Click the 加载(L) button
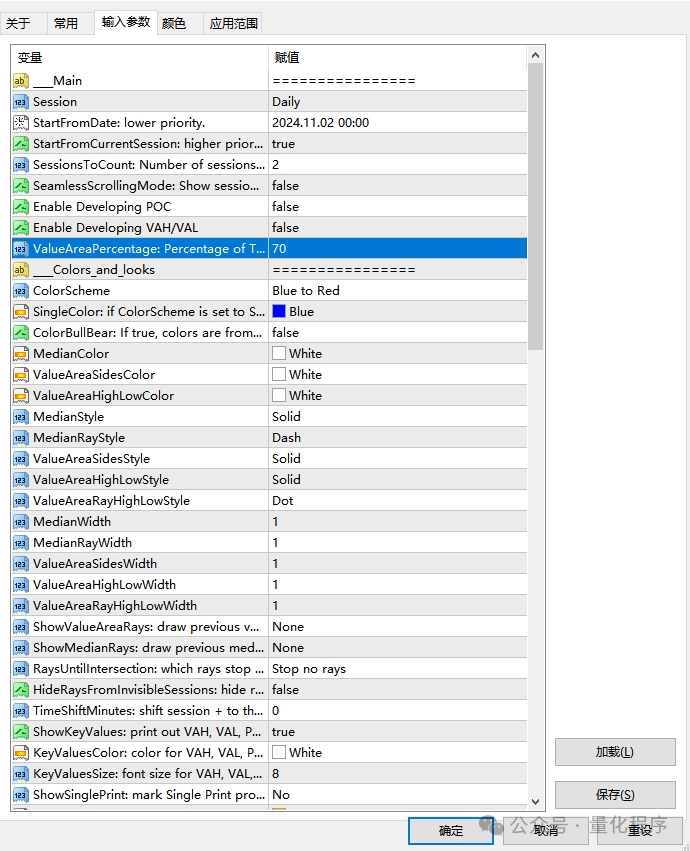The height and width of the screenshot is (851, 690). [615, 752]
